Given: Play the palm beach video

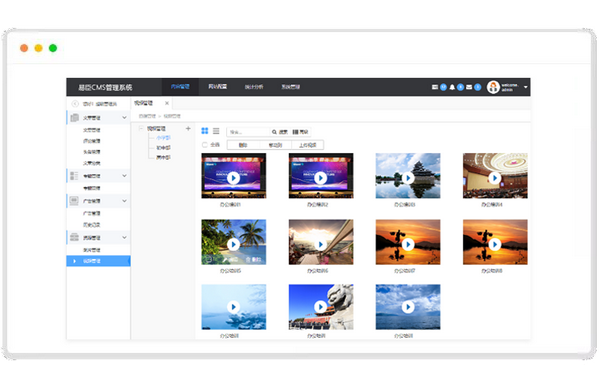Looking at the screenshot, I should pyautogui.click(x=233, y=244).
